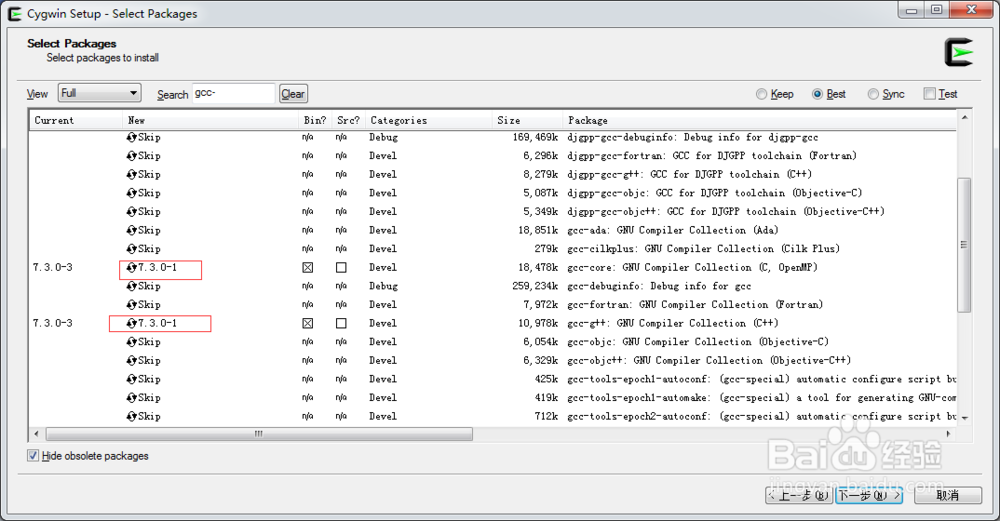Toggle install state icon for djgpp-gcc-objc++
The image size is (1000, 521).
(x=131, y=211)
